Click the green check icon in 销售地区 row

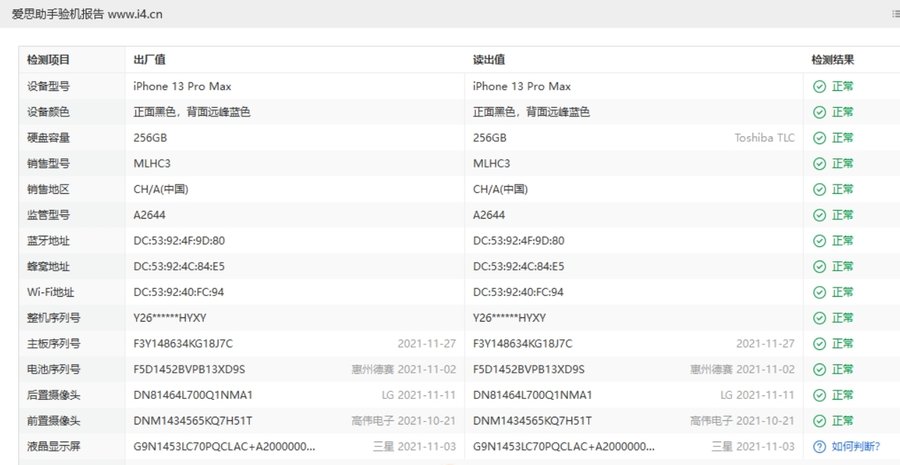tap(819, 189)
